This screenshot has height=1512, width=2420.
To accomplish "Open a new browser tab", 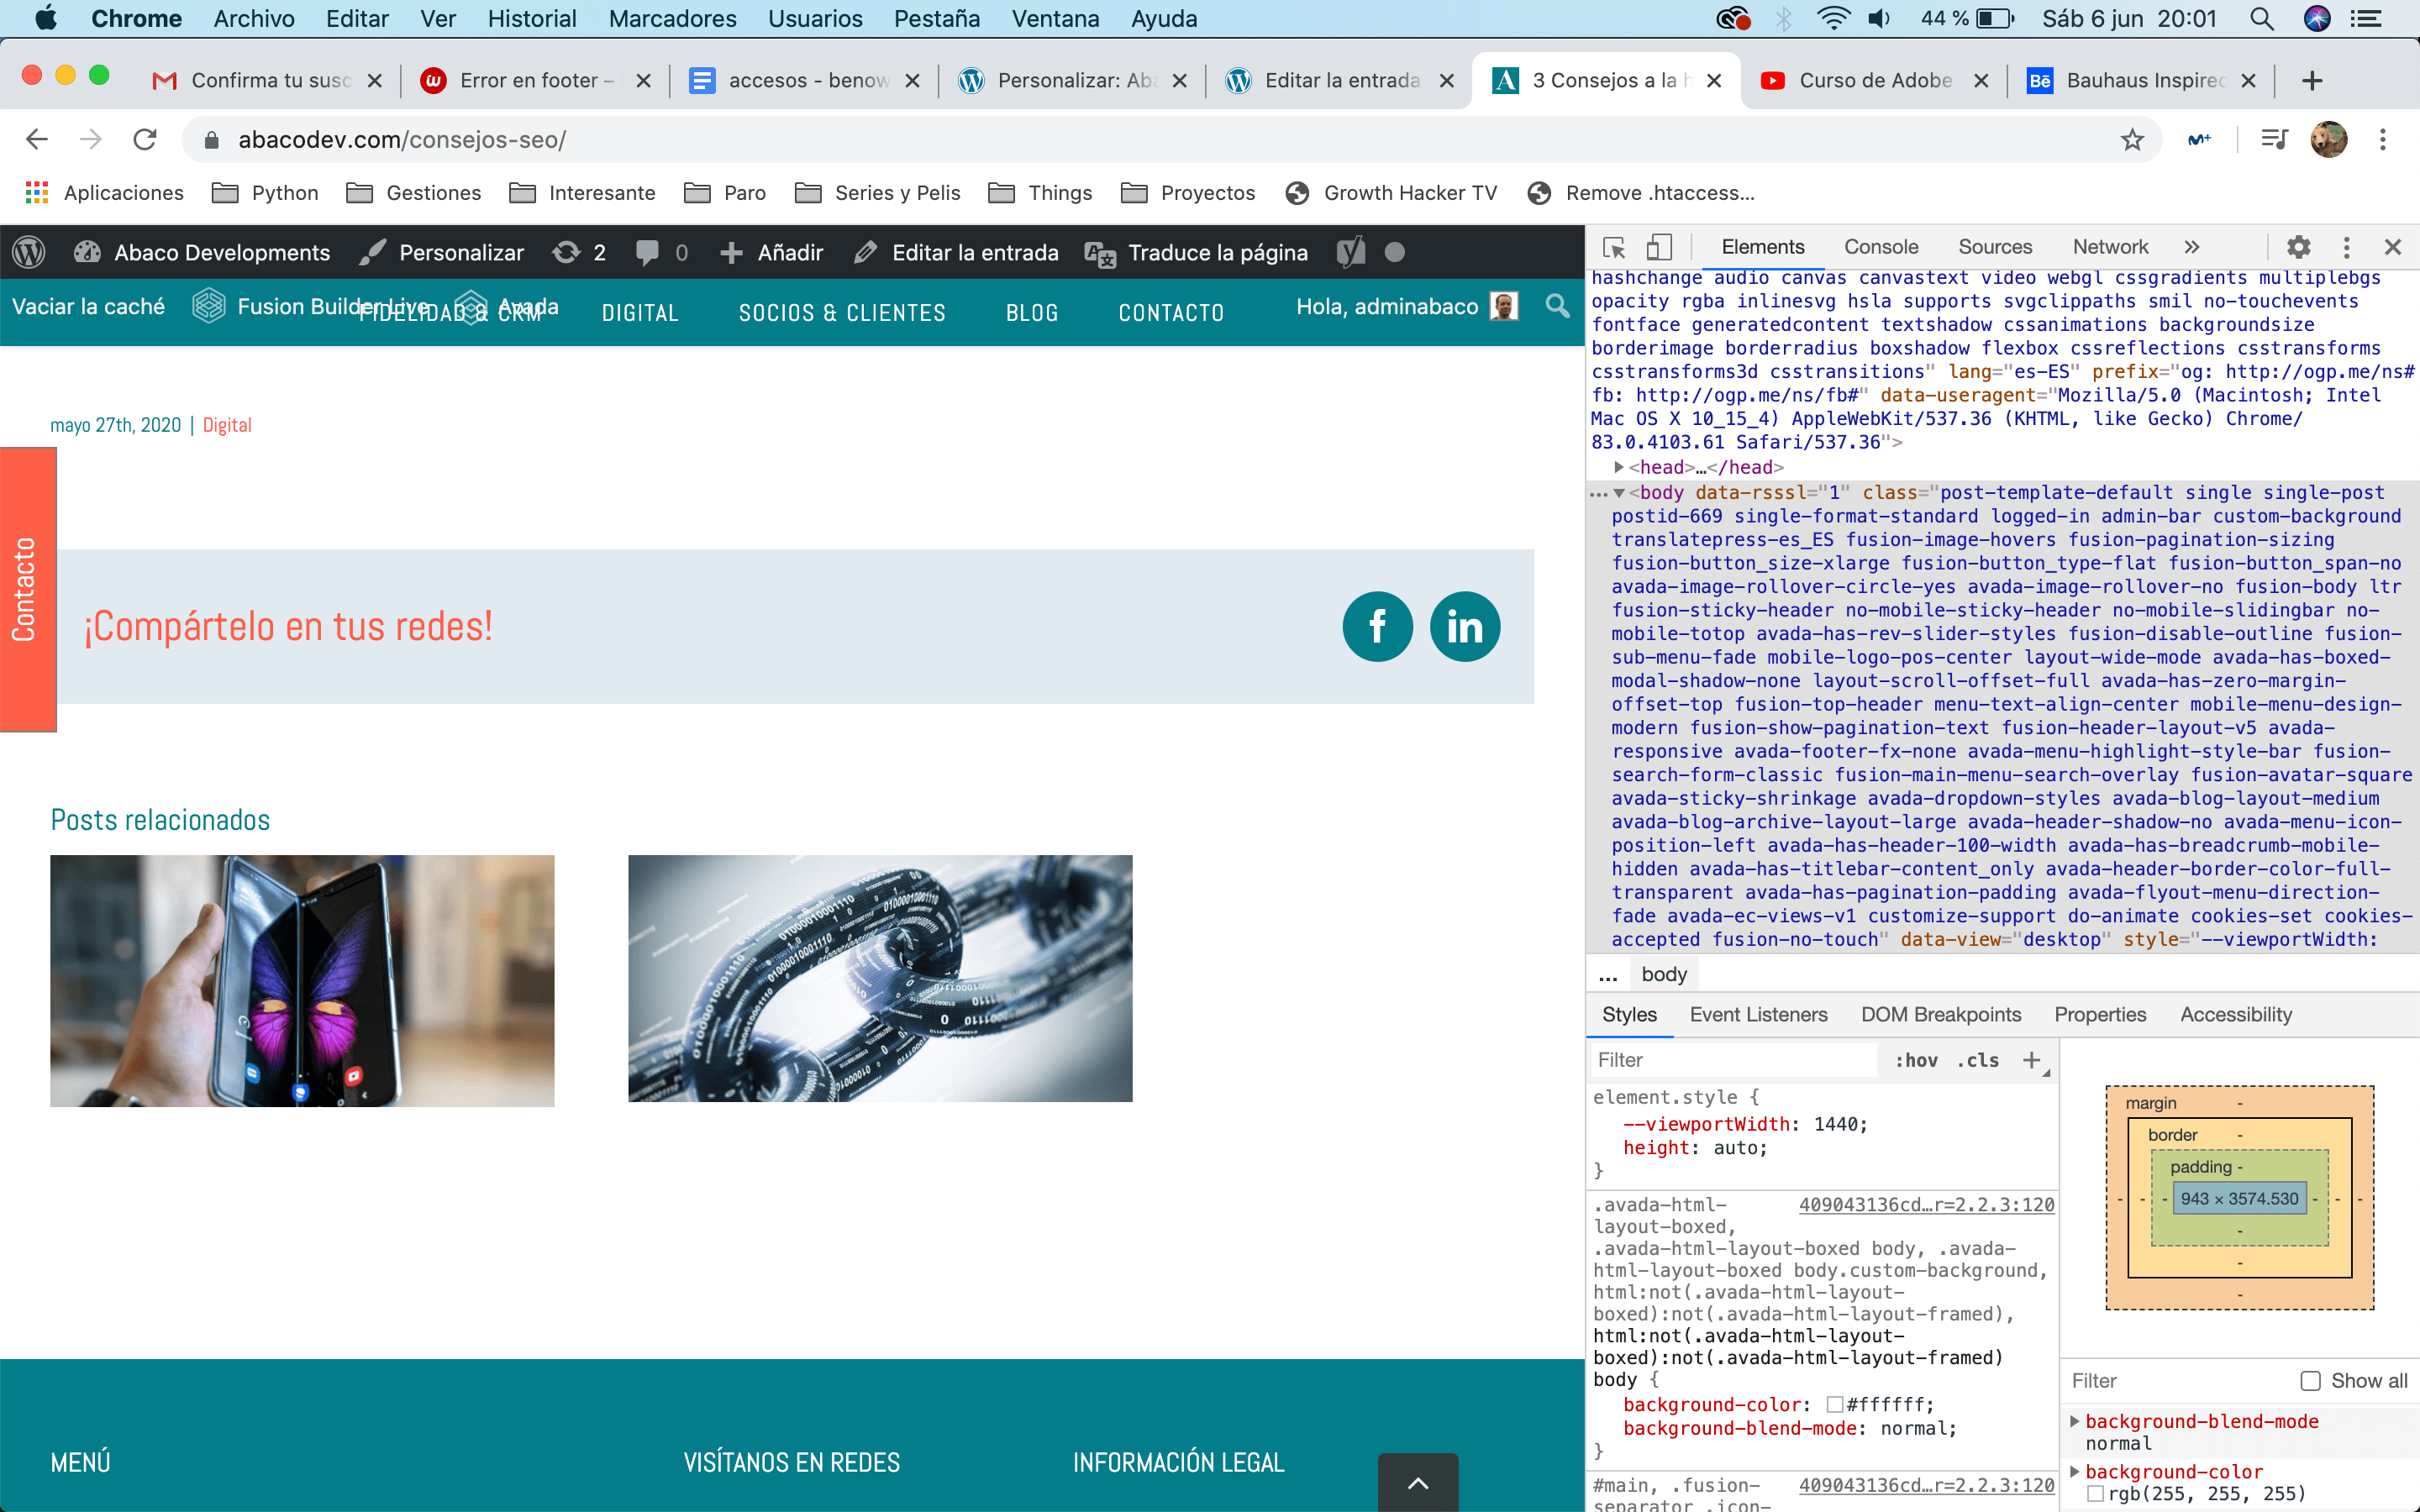I will [x=2312, y=81].
